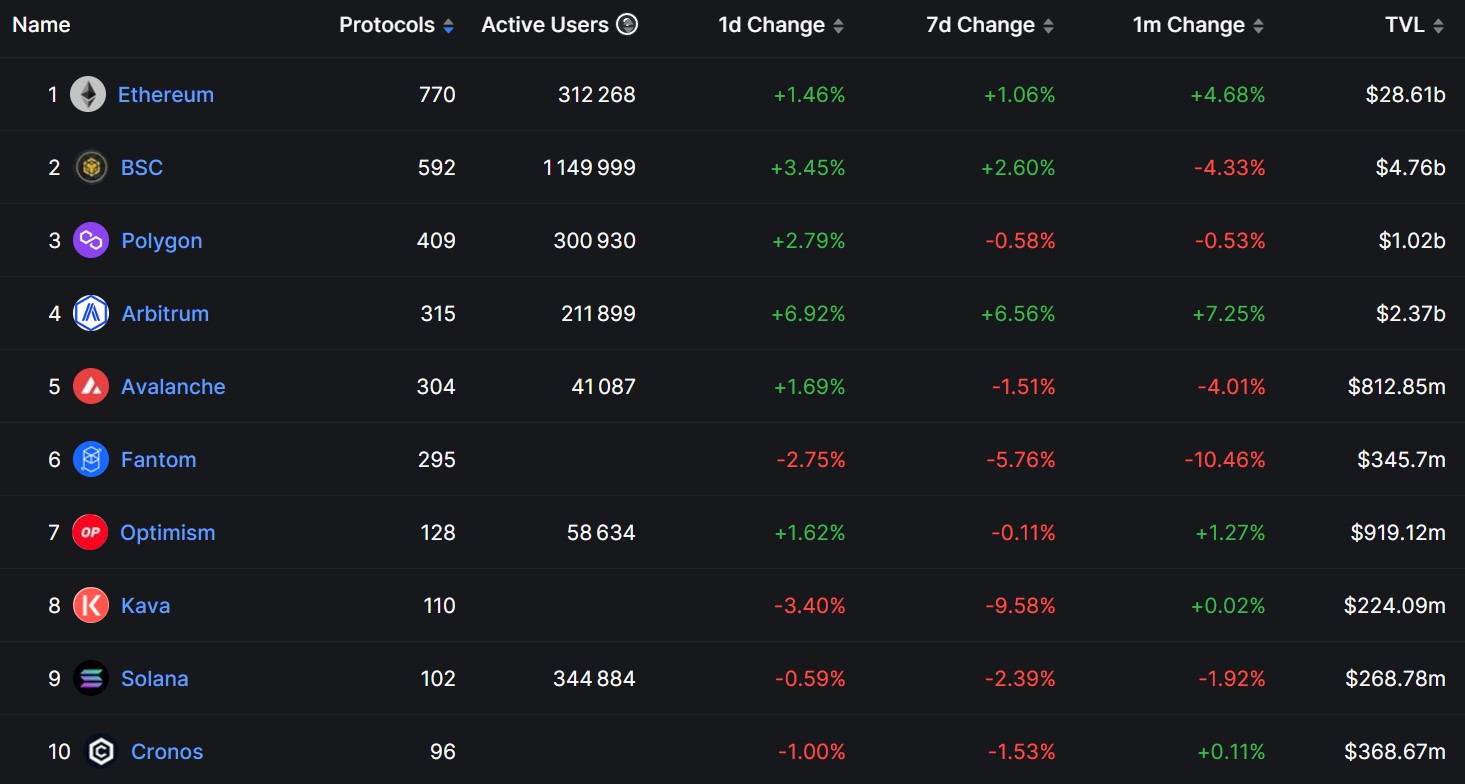Click the Cronos chain logo
The image size is (1465, 784).
[x=101, y=751]
